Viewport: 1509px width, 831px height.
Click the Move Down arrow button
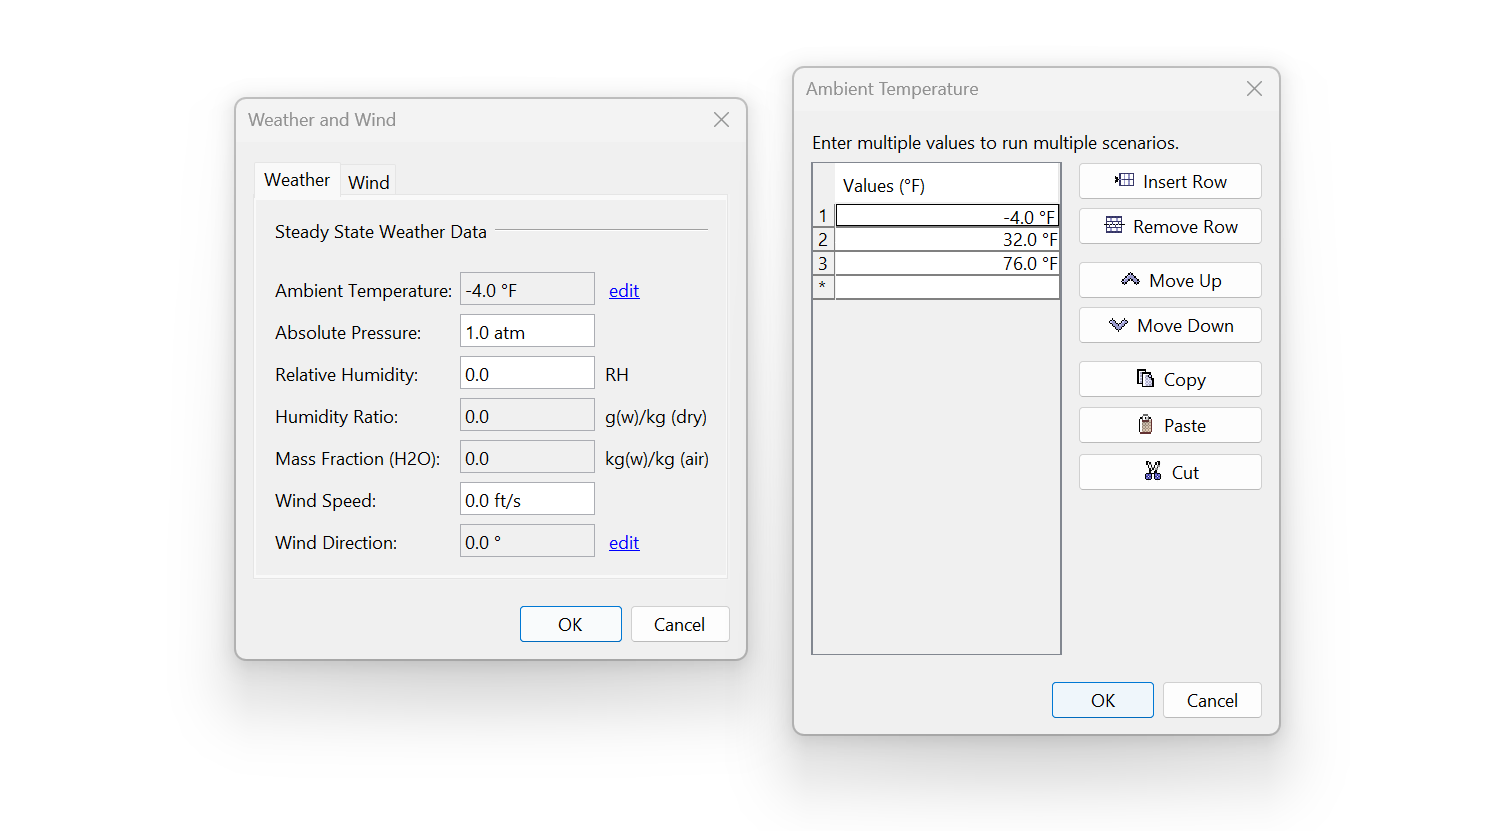point(1169,326)
